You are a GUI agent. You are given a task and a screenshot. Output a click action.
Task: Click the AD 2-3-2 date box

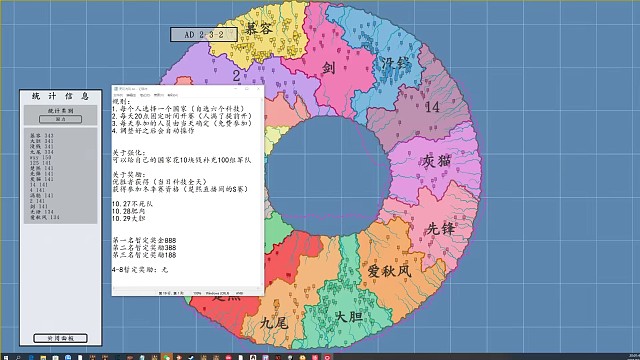[x=204, y=35]
